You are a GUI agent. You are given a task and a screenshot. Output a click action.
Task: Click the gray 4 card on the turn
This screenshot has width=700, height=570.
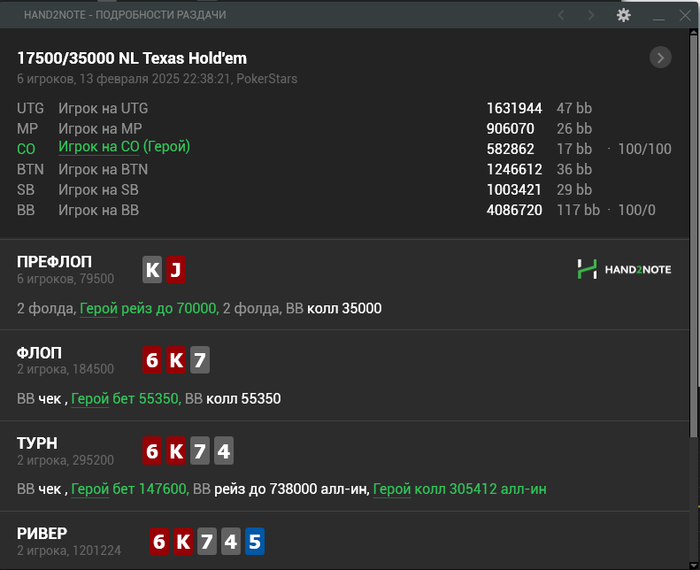(x=224, y=451)
